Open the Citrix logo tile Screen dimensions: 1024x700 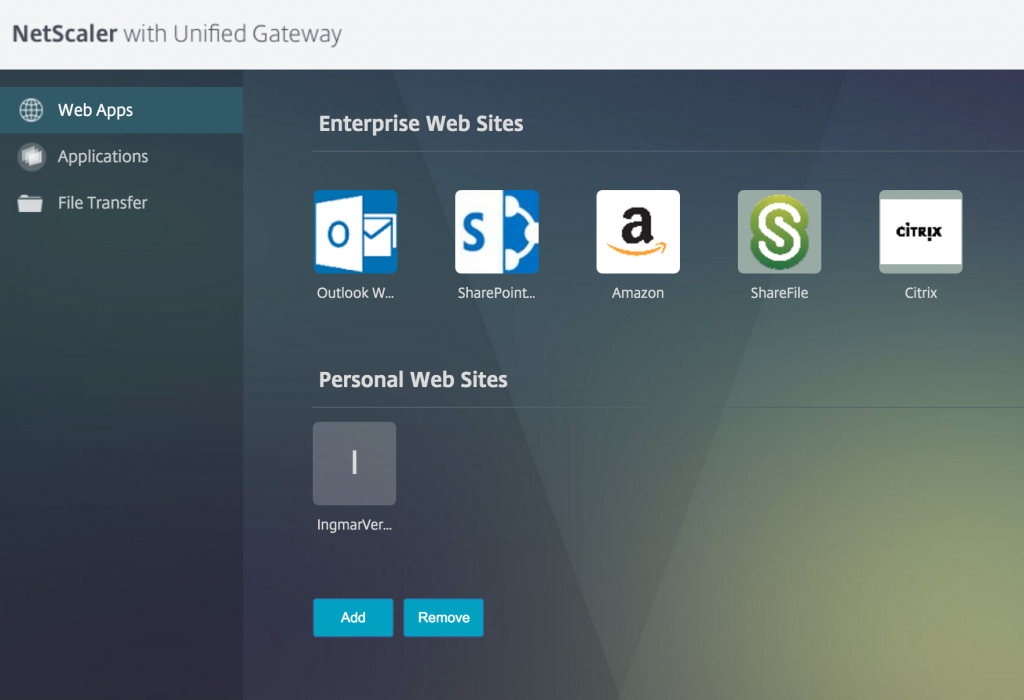[x=920, y=232]
